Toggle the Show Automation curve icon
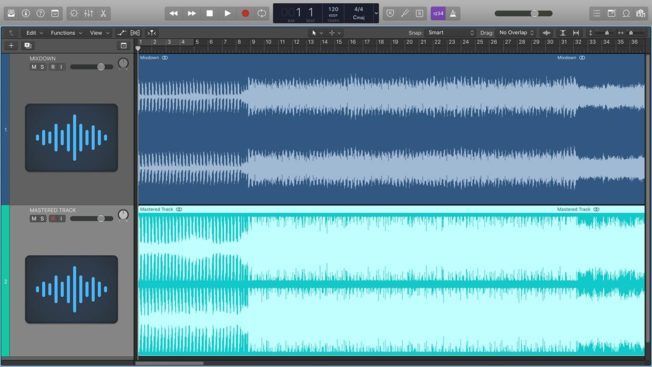 121,33
